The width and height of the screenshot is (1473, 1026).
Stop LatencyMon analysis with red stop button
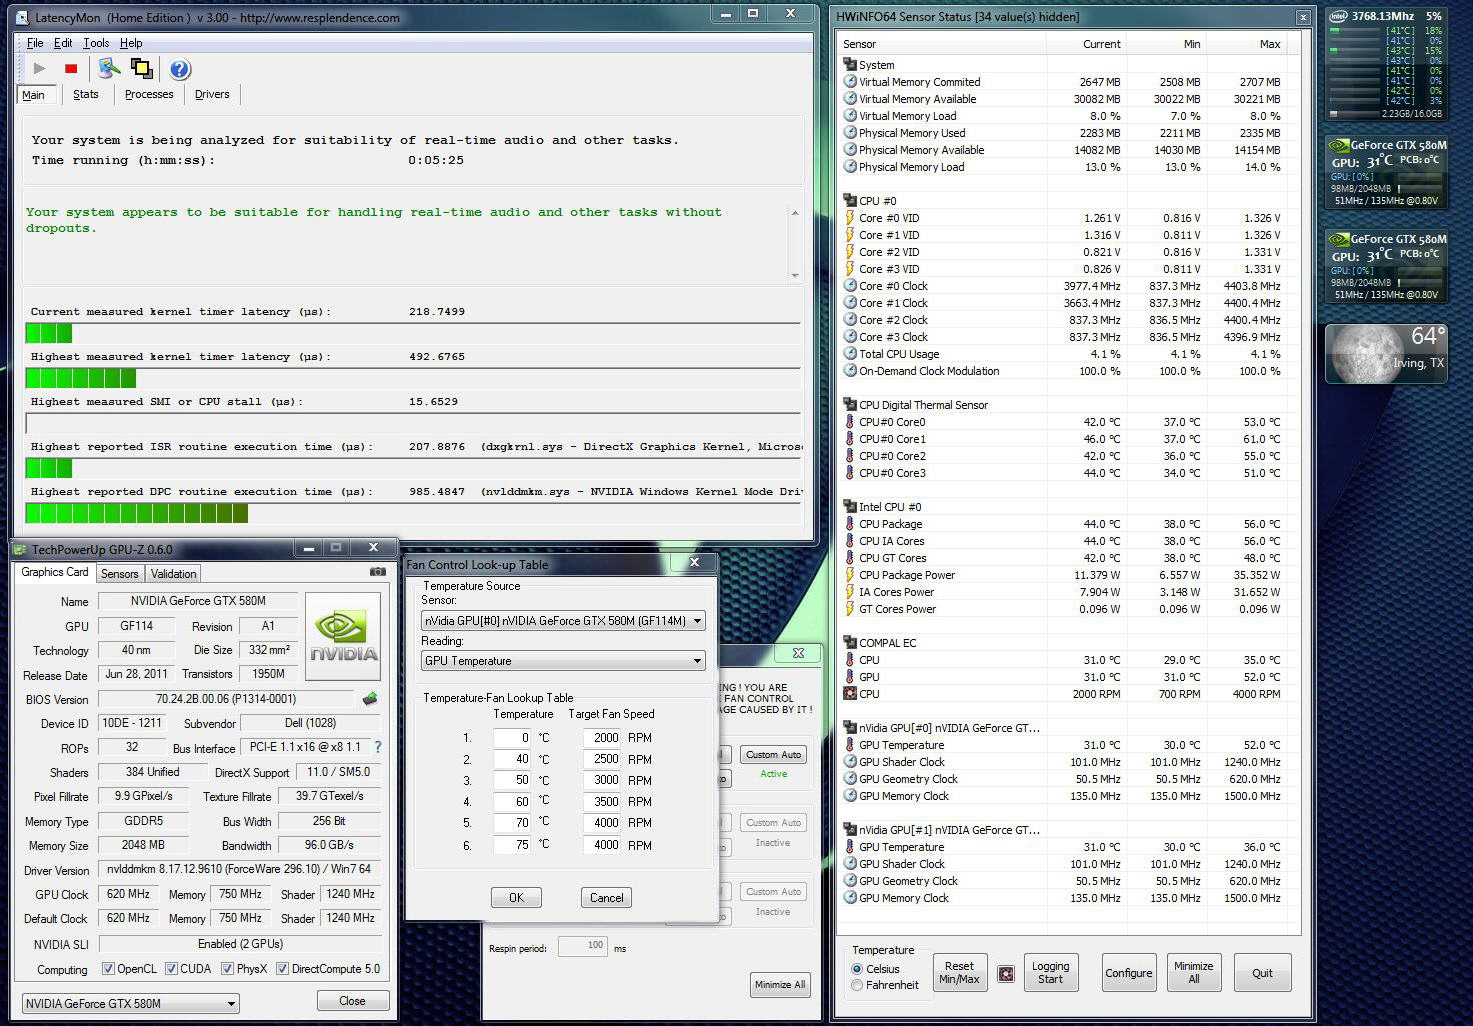pyautogui.click(x=71, y=69)
